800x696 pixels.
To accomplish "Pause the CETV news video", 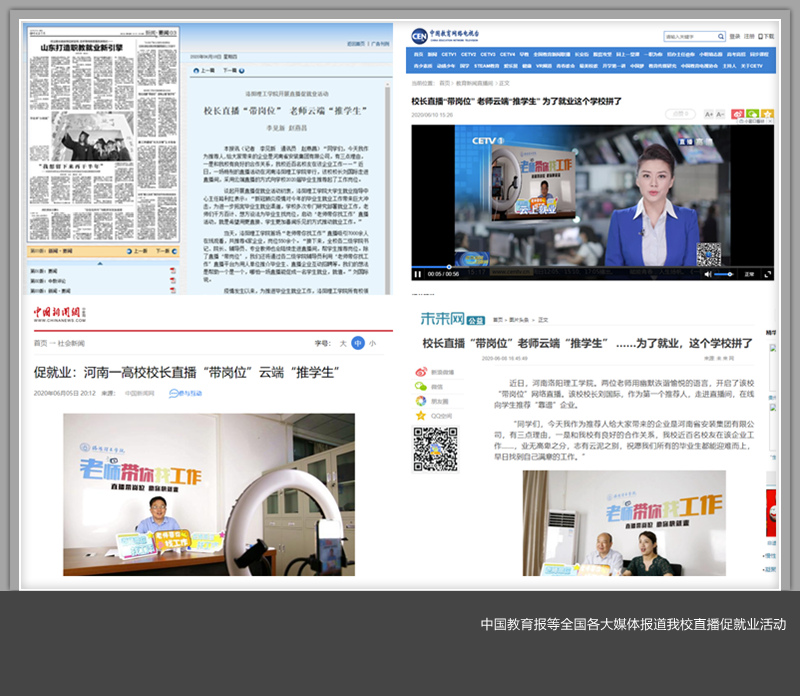I will click(x=417, y=273).
